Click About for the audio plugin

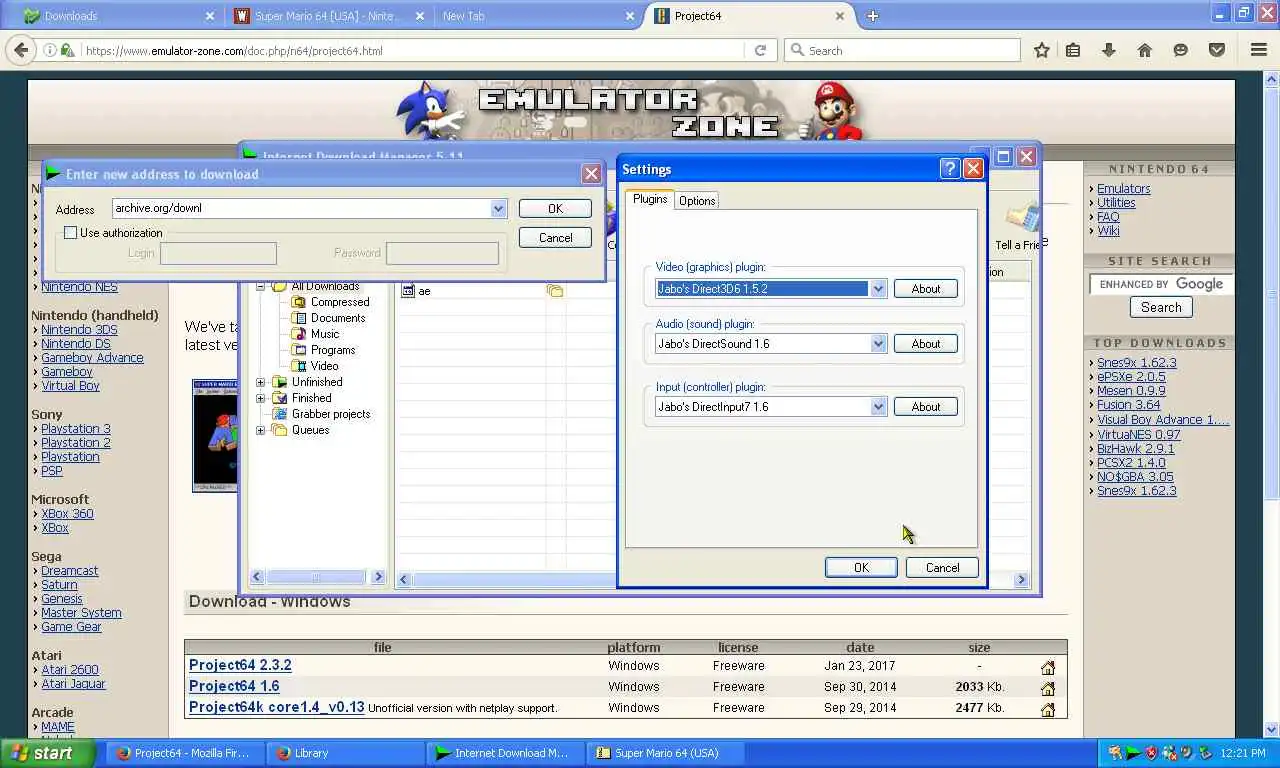click(x=926, y=344)
